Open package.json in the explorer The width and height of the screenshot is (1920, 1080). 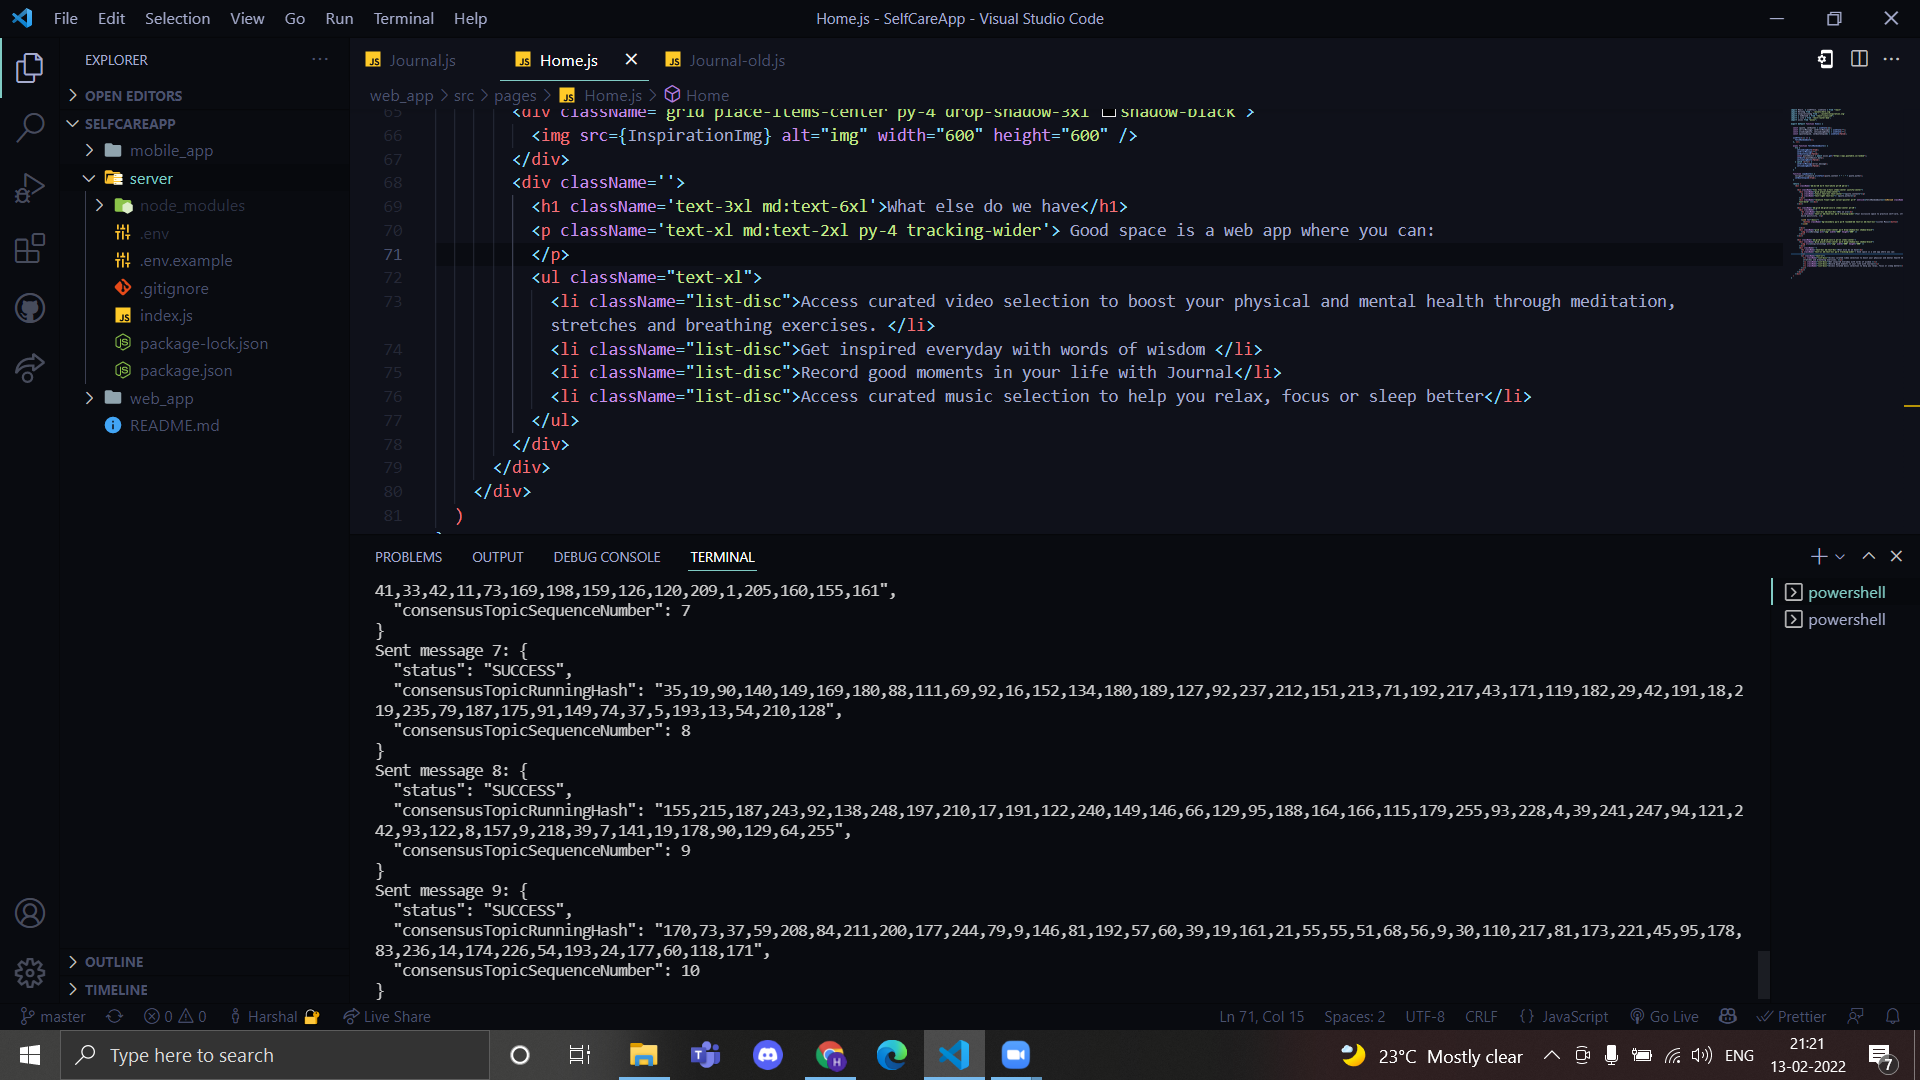pos(186,370)
